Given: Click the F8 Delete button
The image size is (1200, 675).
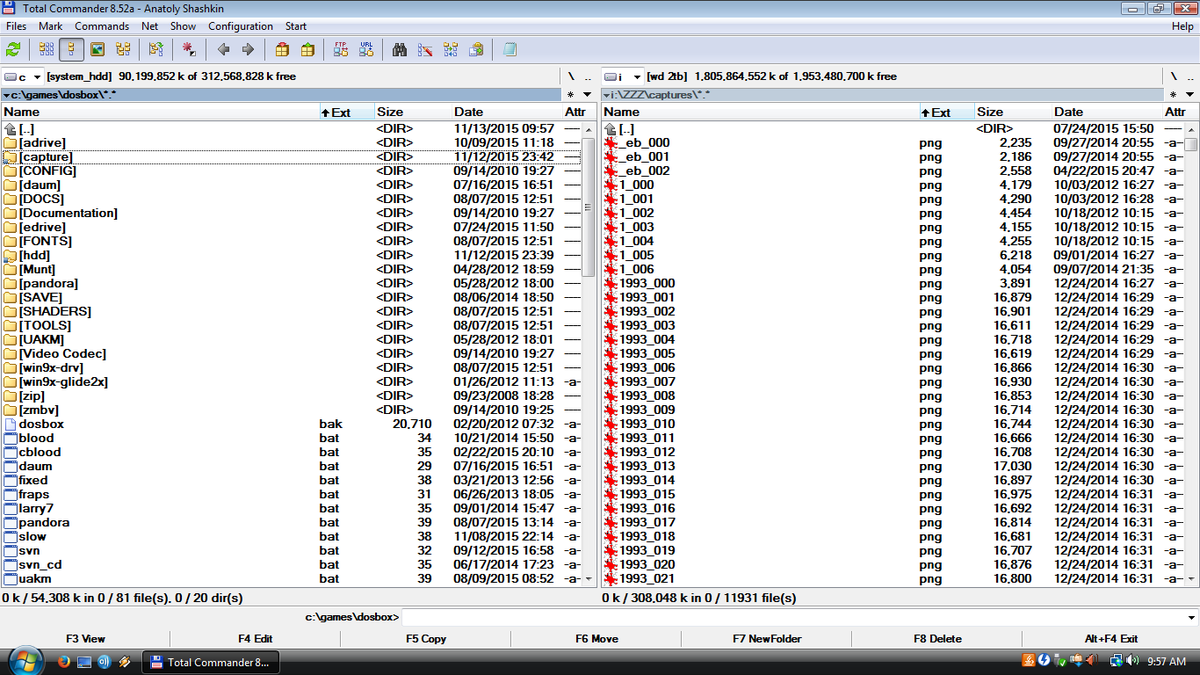Looking at the screenshot, I should [938, 638].
